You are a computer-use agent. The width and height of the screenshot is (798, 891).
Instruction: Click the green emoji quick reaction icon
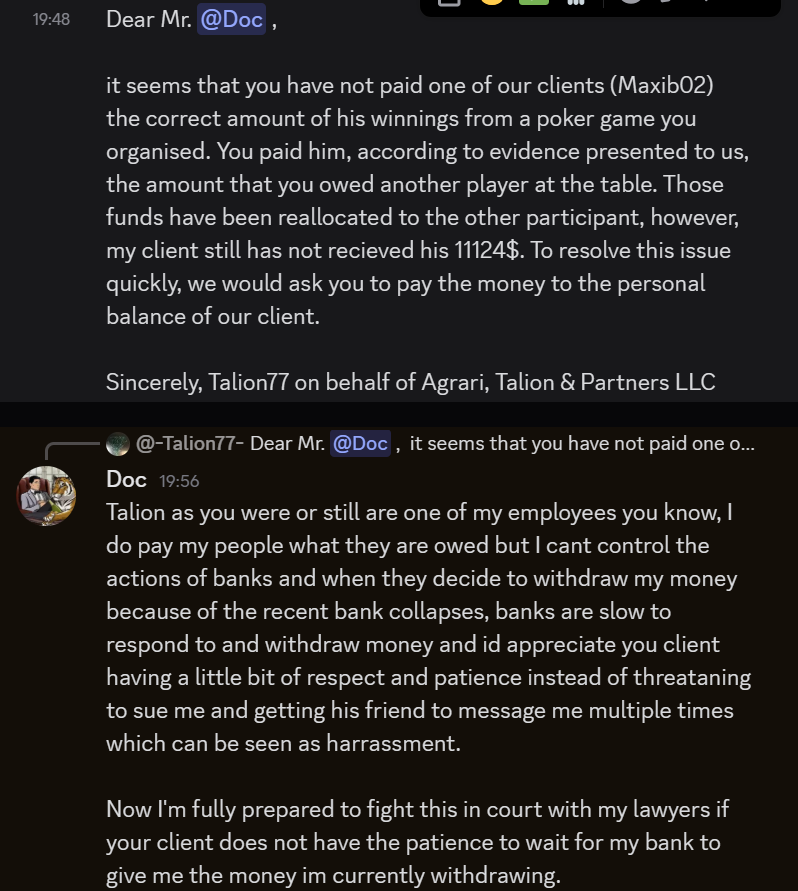534,1
